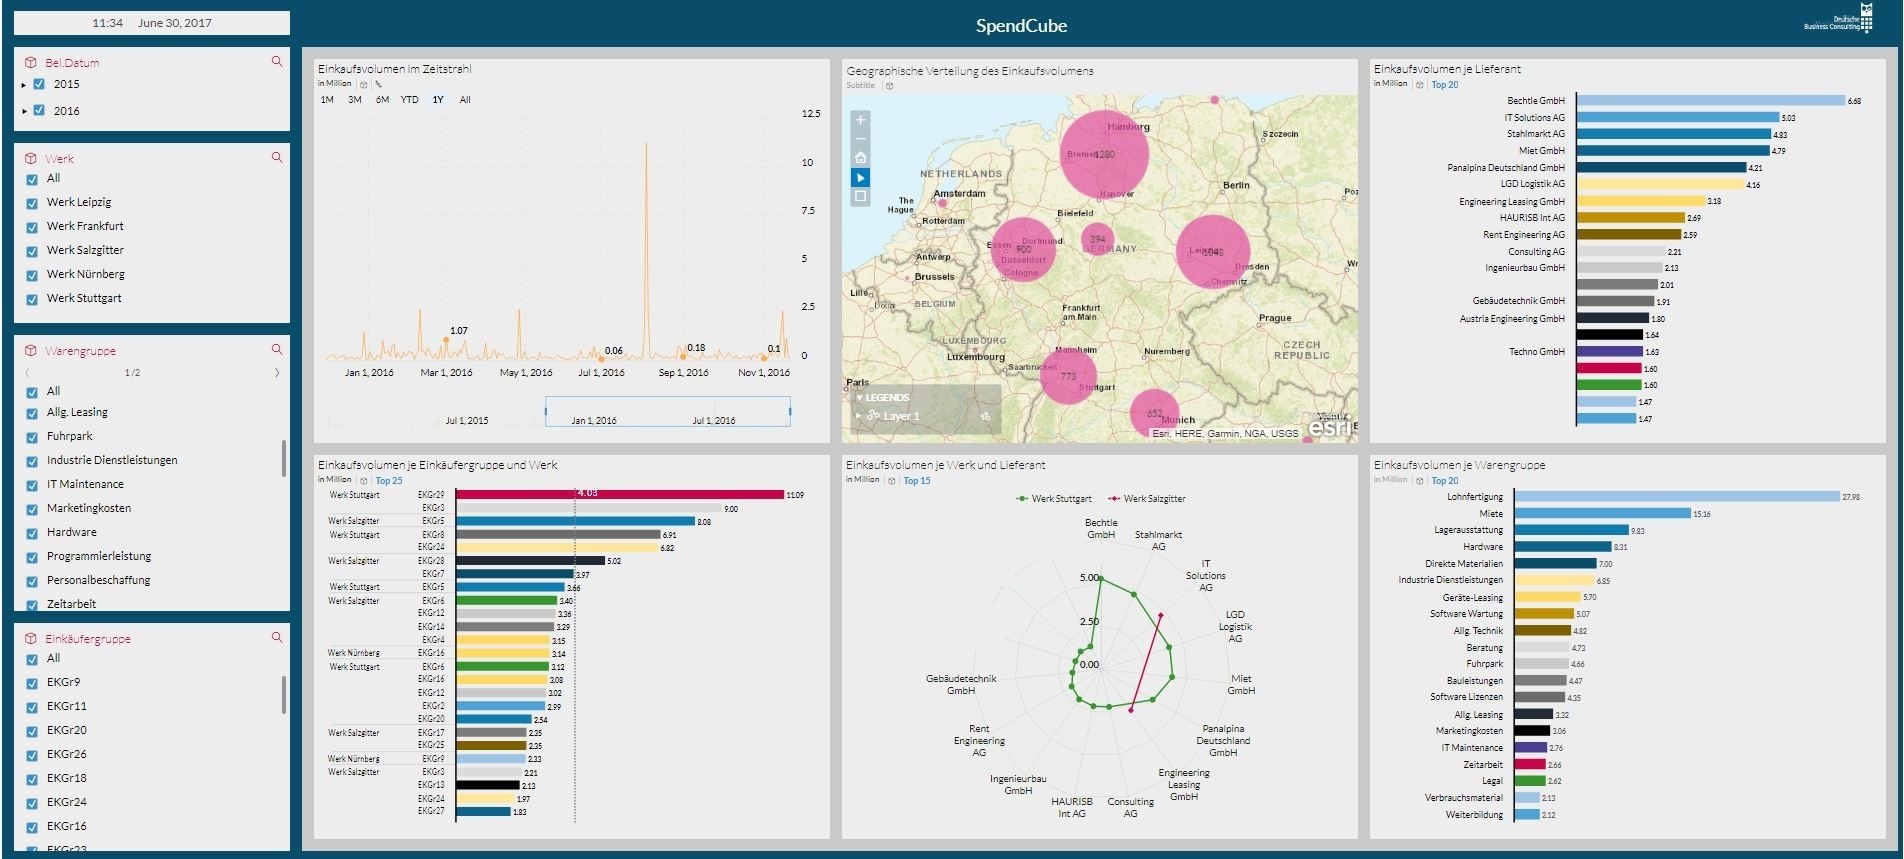Screen dimensions: 1904x859
Task: Search the Bel.Datum filter
Action: click(x=277, y=61)
